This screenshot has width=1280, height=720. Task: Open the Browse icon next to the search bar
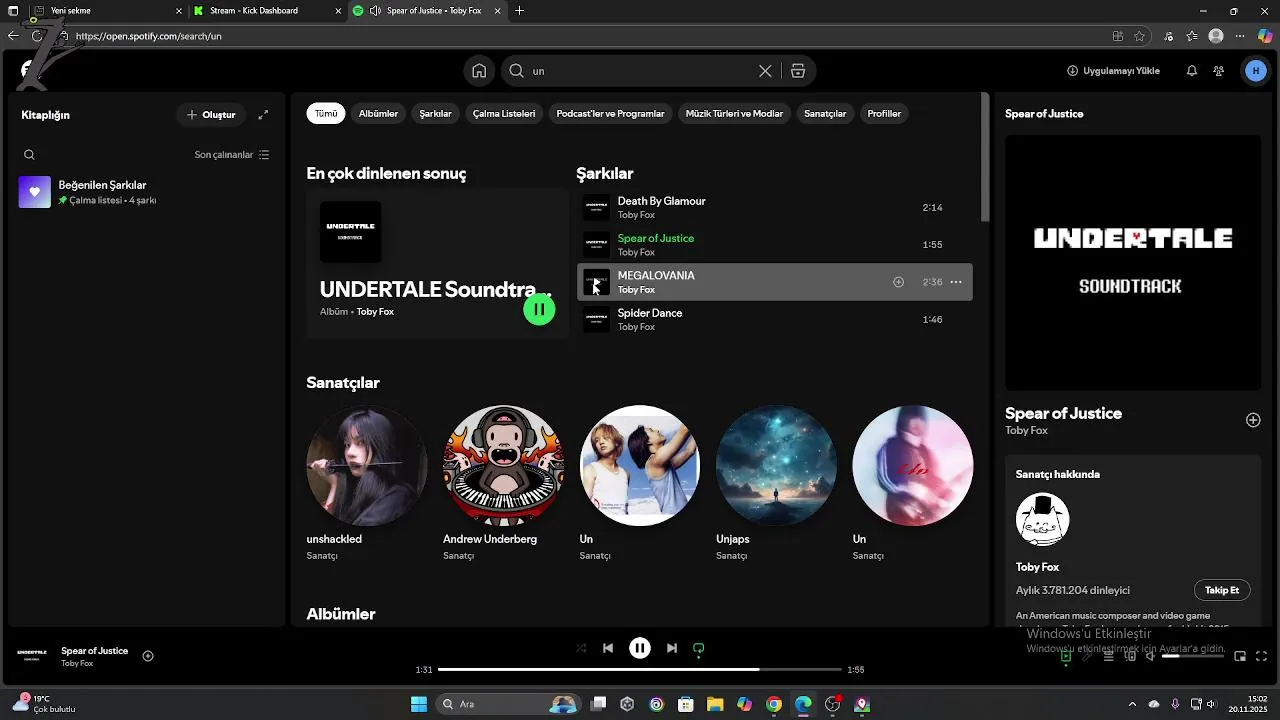pyautogui.click(x=798, y=71)
